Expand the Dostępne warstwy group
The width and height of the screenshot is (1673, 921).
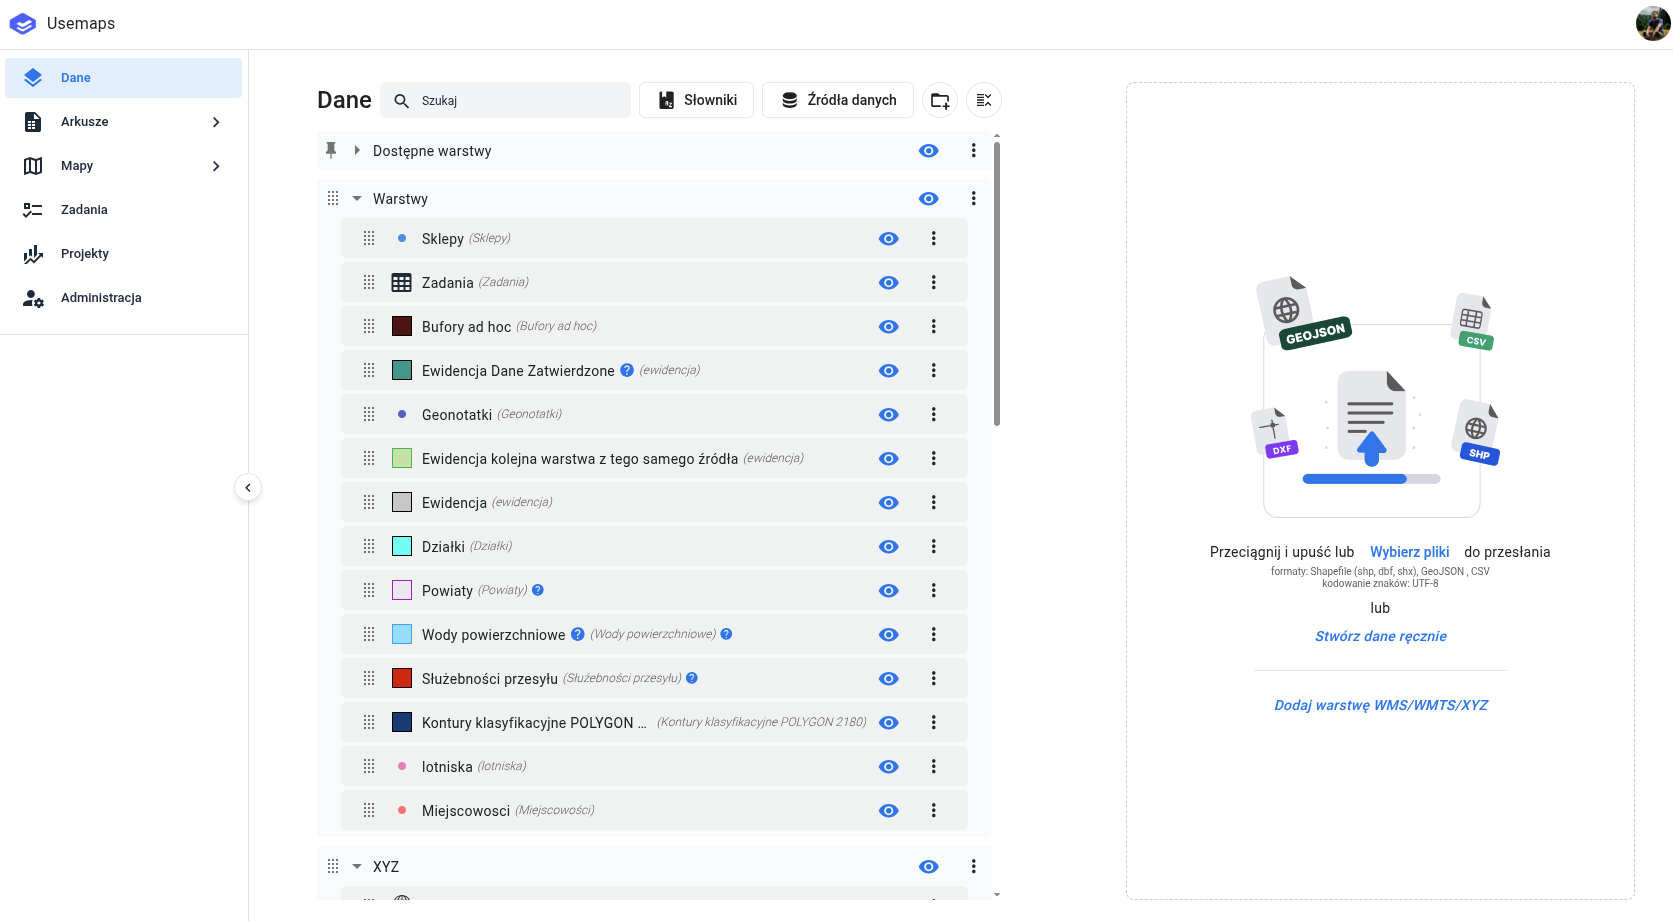[357, 150]
